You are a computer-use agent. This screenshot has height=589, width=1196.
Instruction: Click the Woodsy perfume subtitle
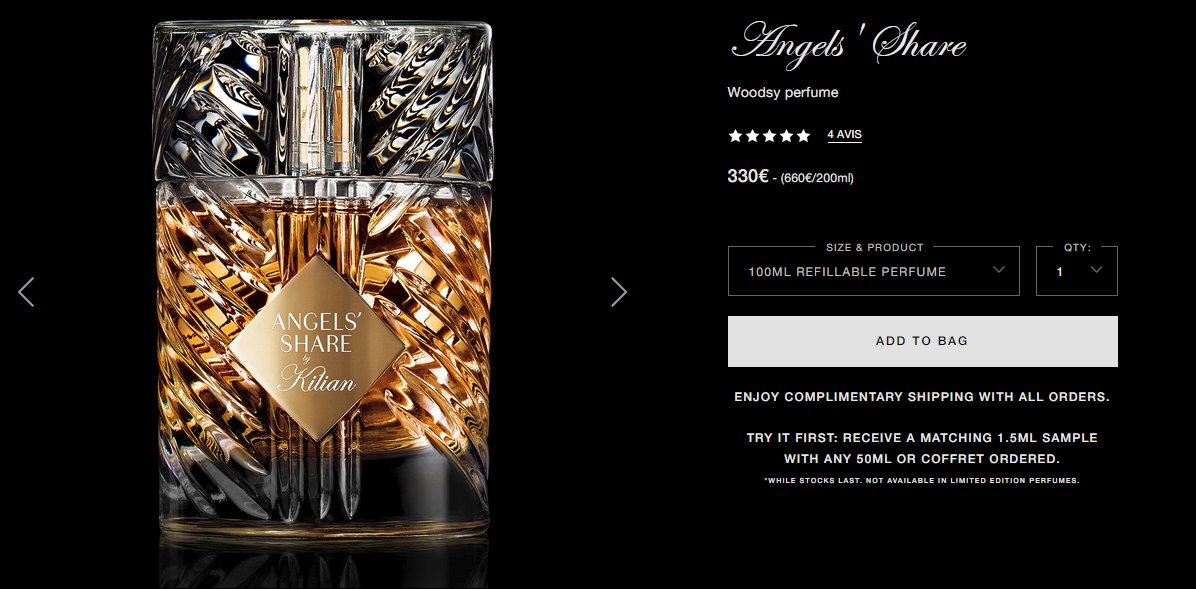783,93
